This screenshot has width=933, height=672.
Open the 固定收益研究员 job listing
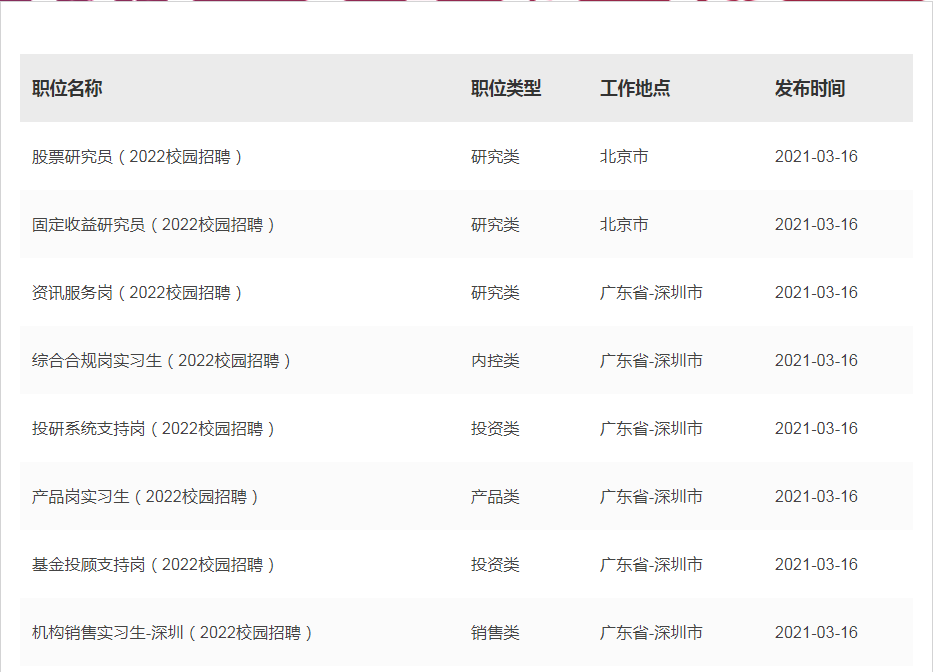(x=154, y=225)
